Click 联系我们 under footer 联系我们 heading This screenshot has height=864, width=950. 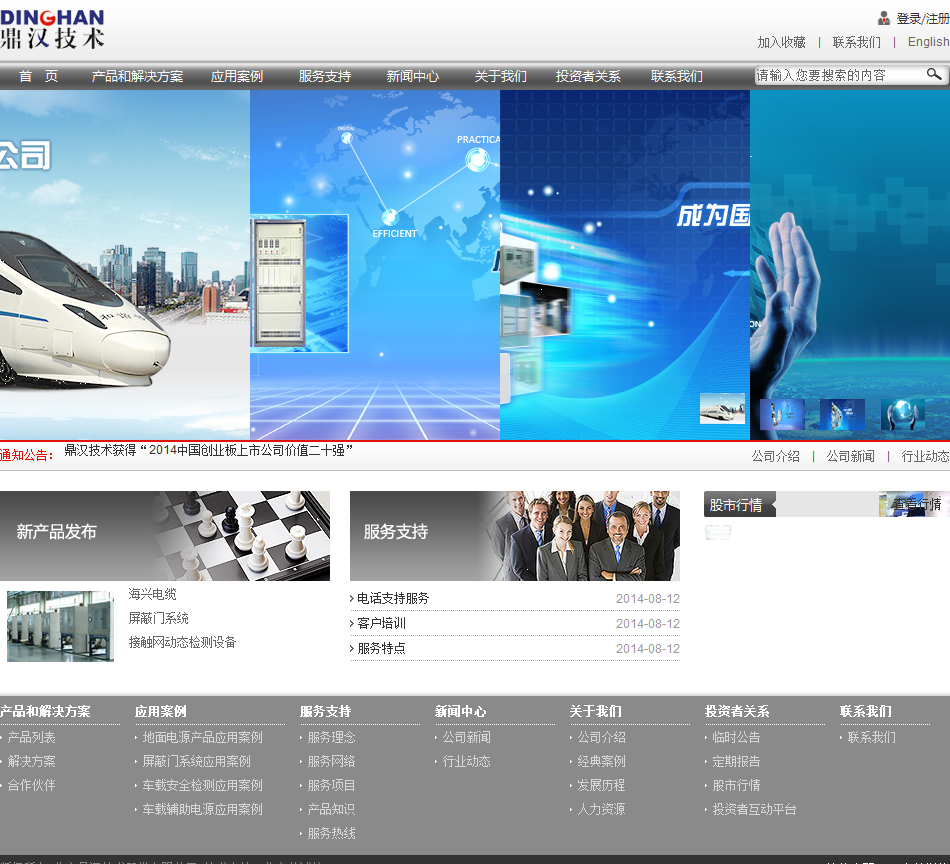coord(871,737)
